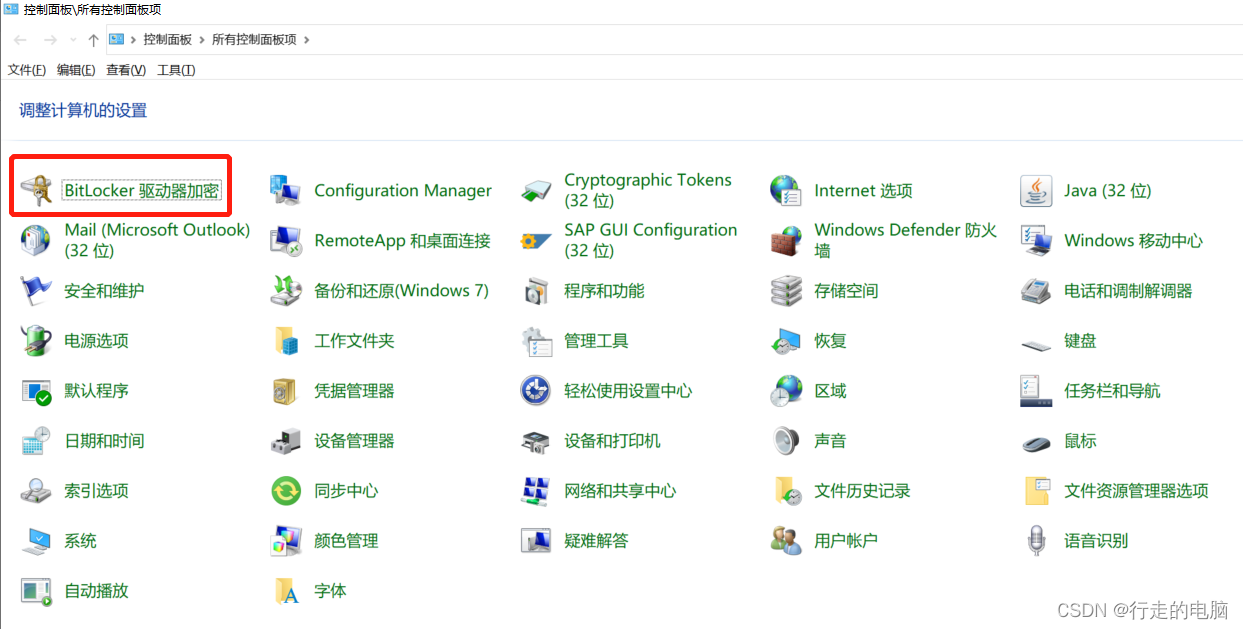Open the 字体 (Fonts) panel
The image size is (1243, 629).
pyautogui.click(x=329, y=590)
